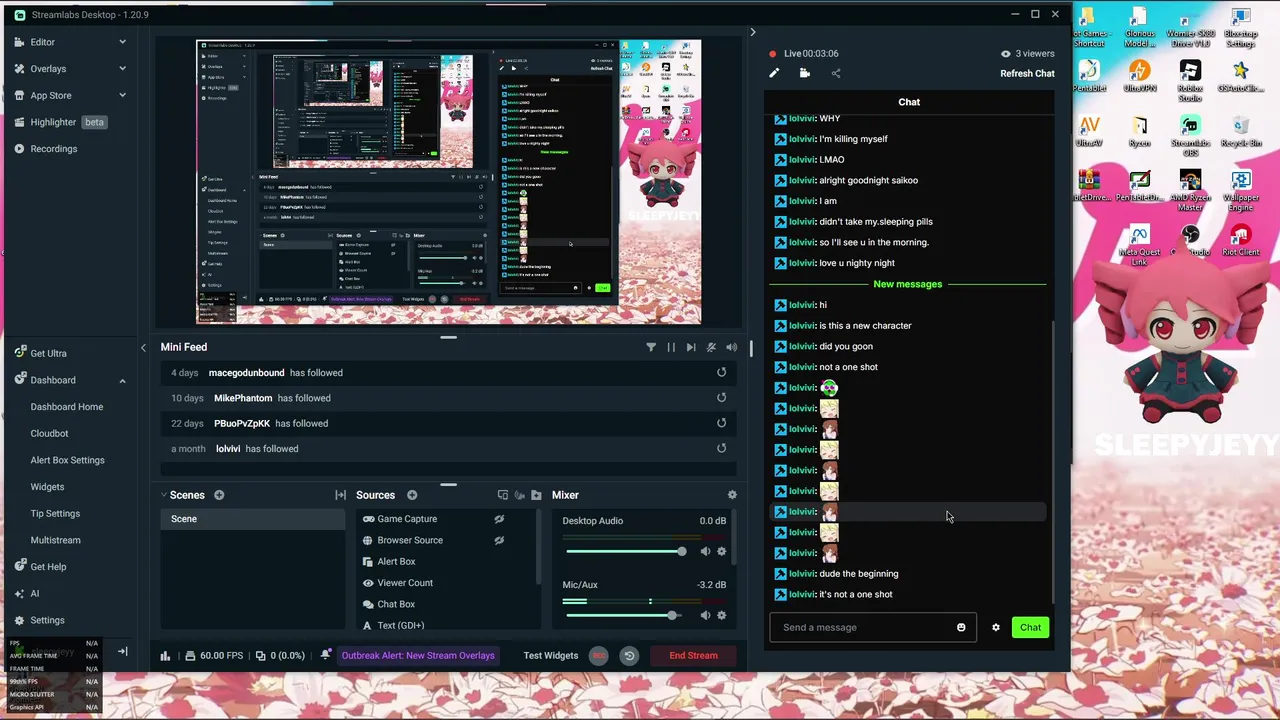The height and width of the screenshot is (720, 1280).
Task: Open performance stats bar chart icon
Action: [x=165, y=656]
